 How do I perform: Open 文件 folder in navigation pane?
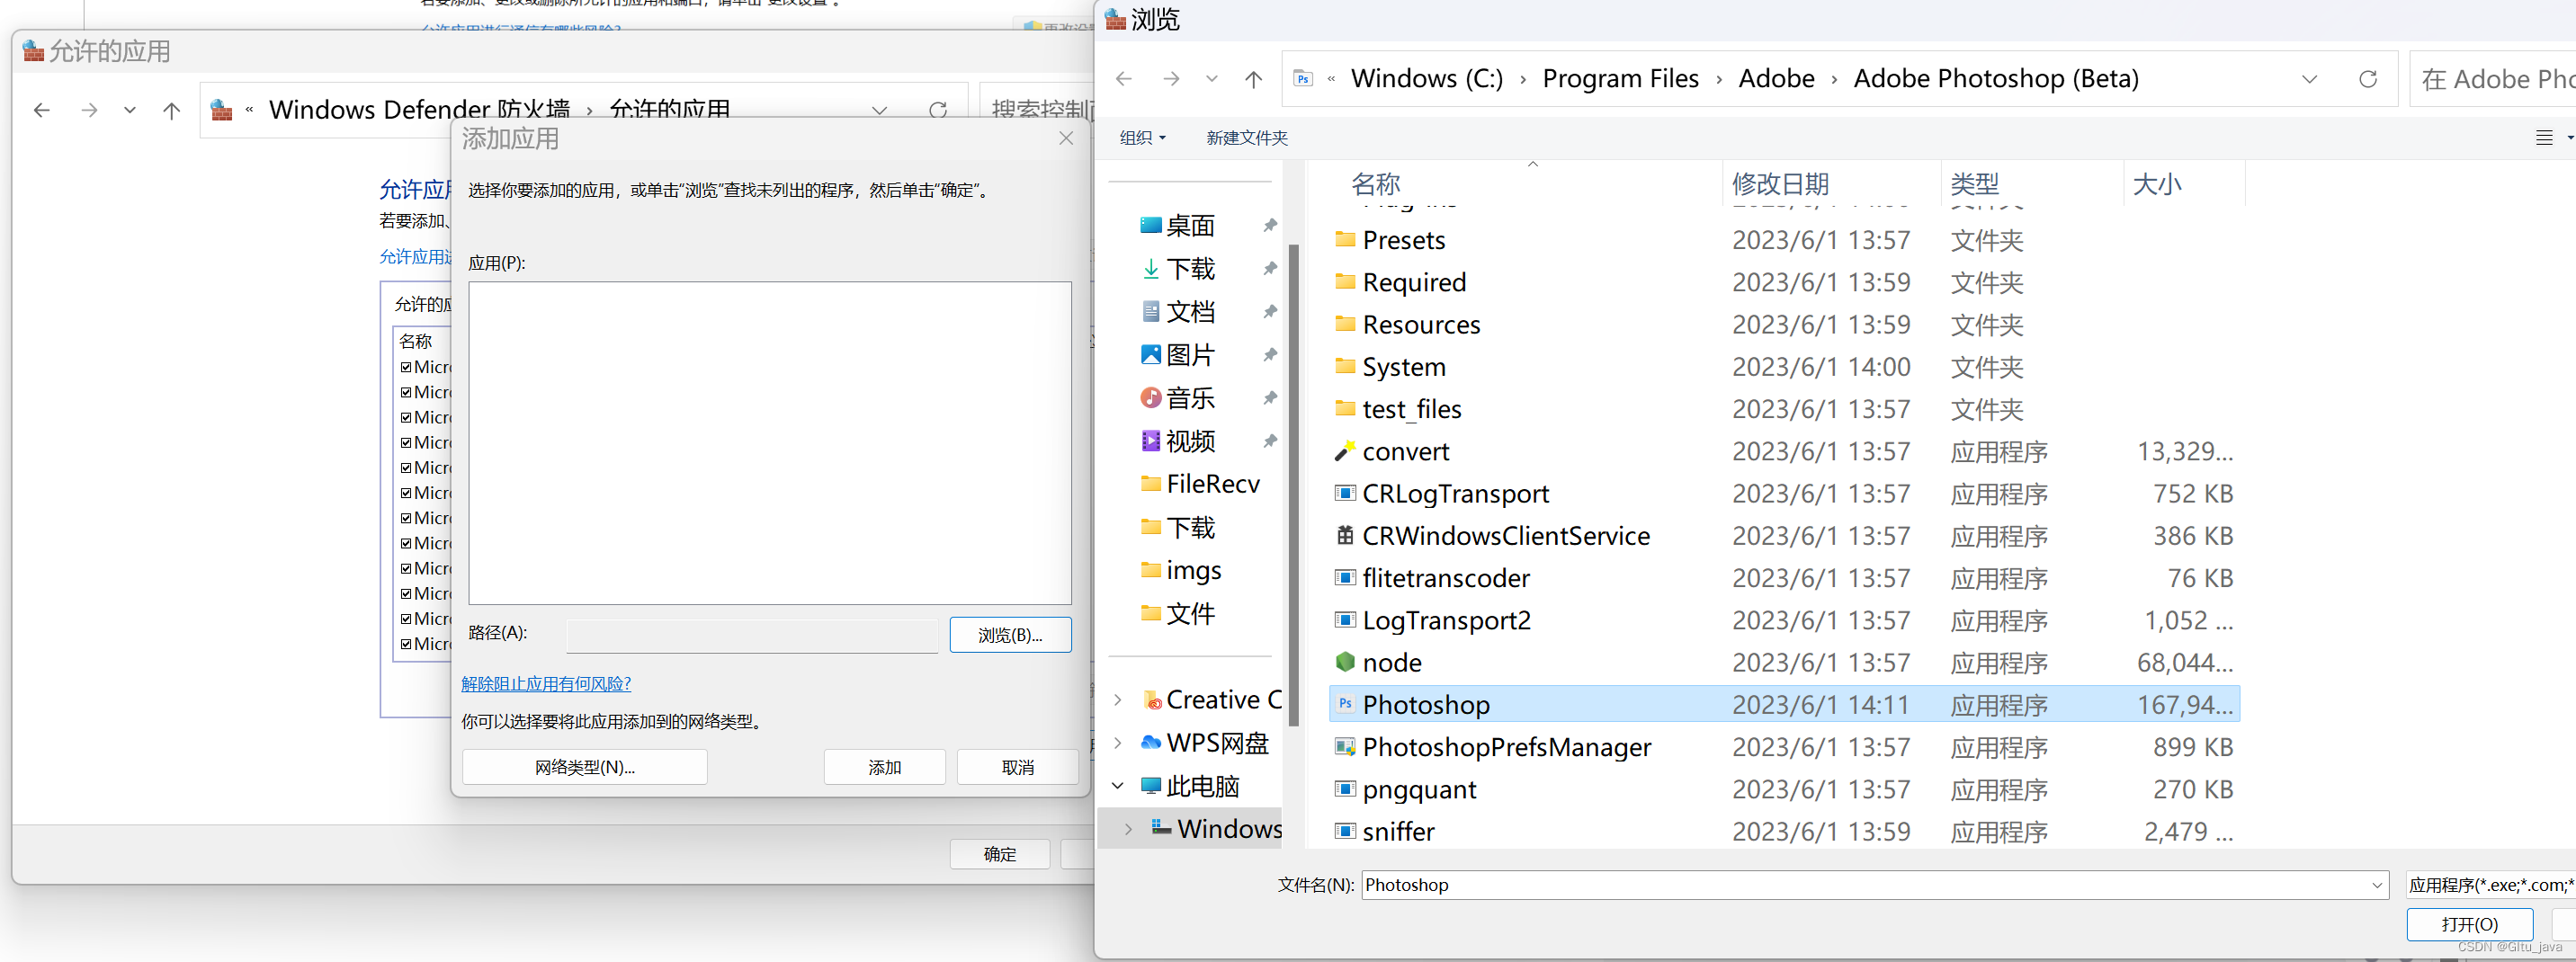tap(1191, 613)
